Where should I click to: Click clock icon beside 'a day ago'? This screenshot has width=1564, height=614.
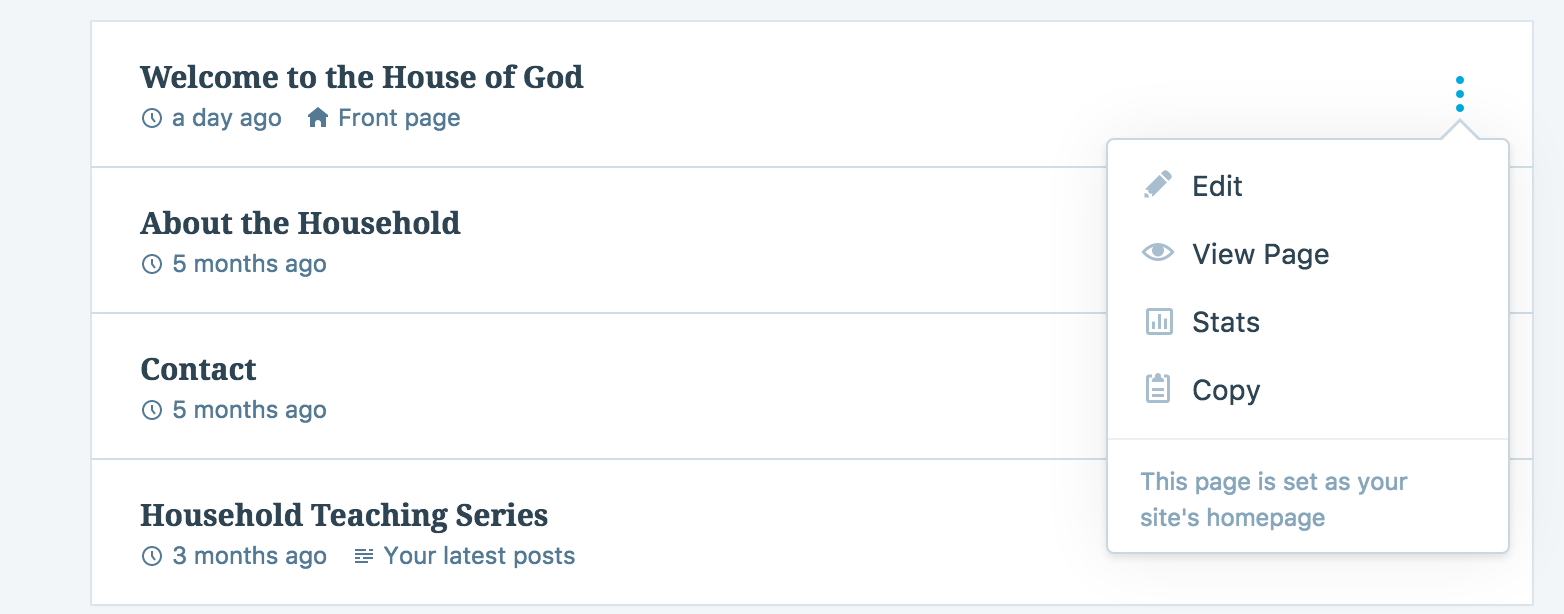pos(152,118)
